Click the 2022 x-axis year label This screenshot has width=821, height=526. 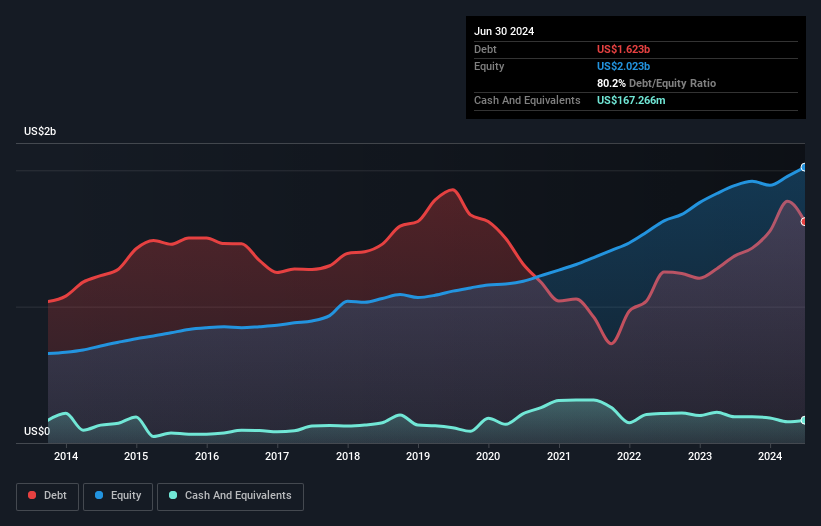(629, 457)
